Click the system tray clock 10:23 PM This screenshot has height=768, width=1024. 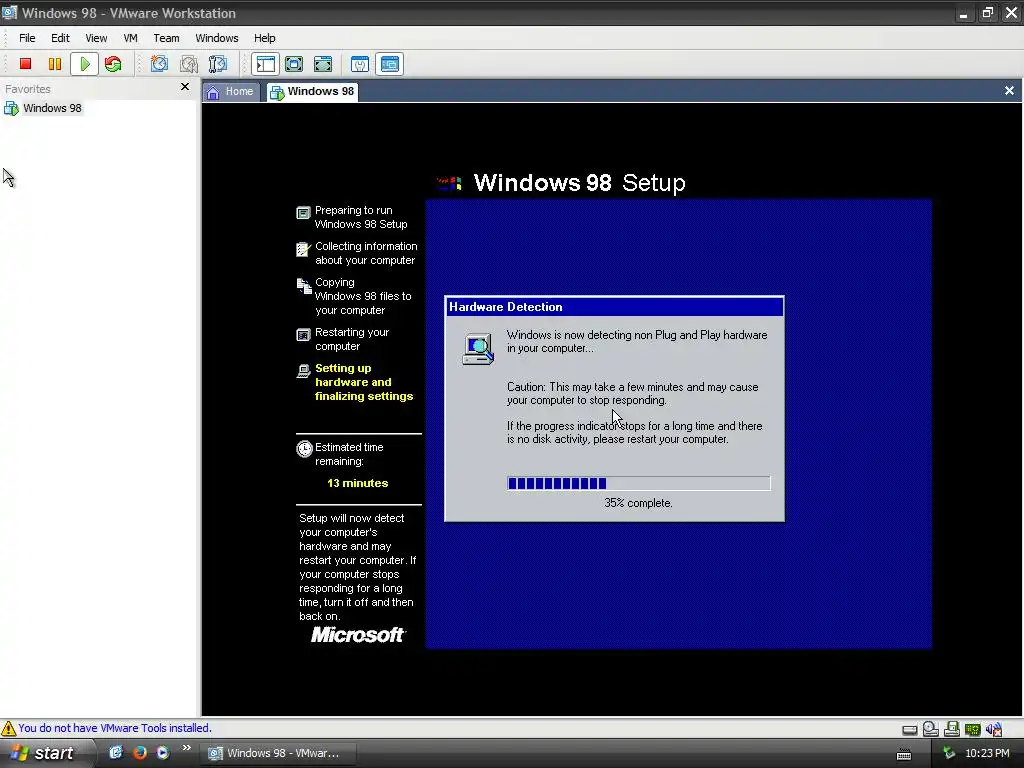pyautogui.click(x=987, y=753)
